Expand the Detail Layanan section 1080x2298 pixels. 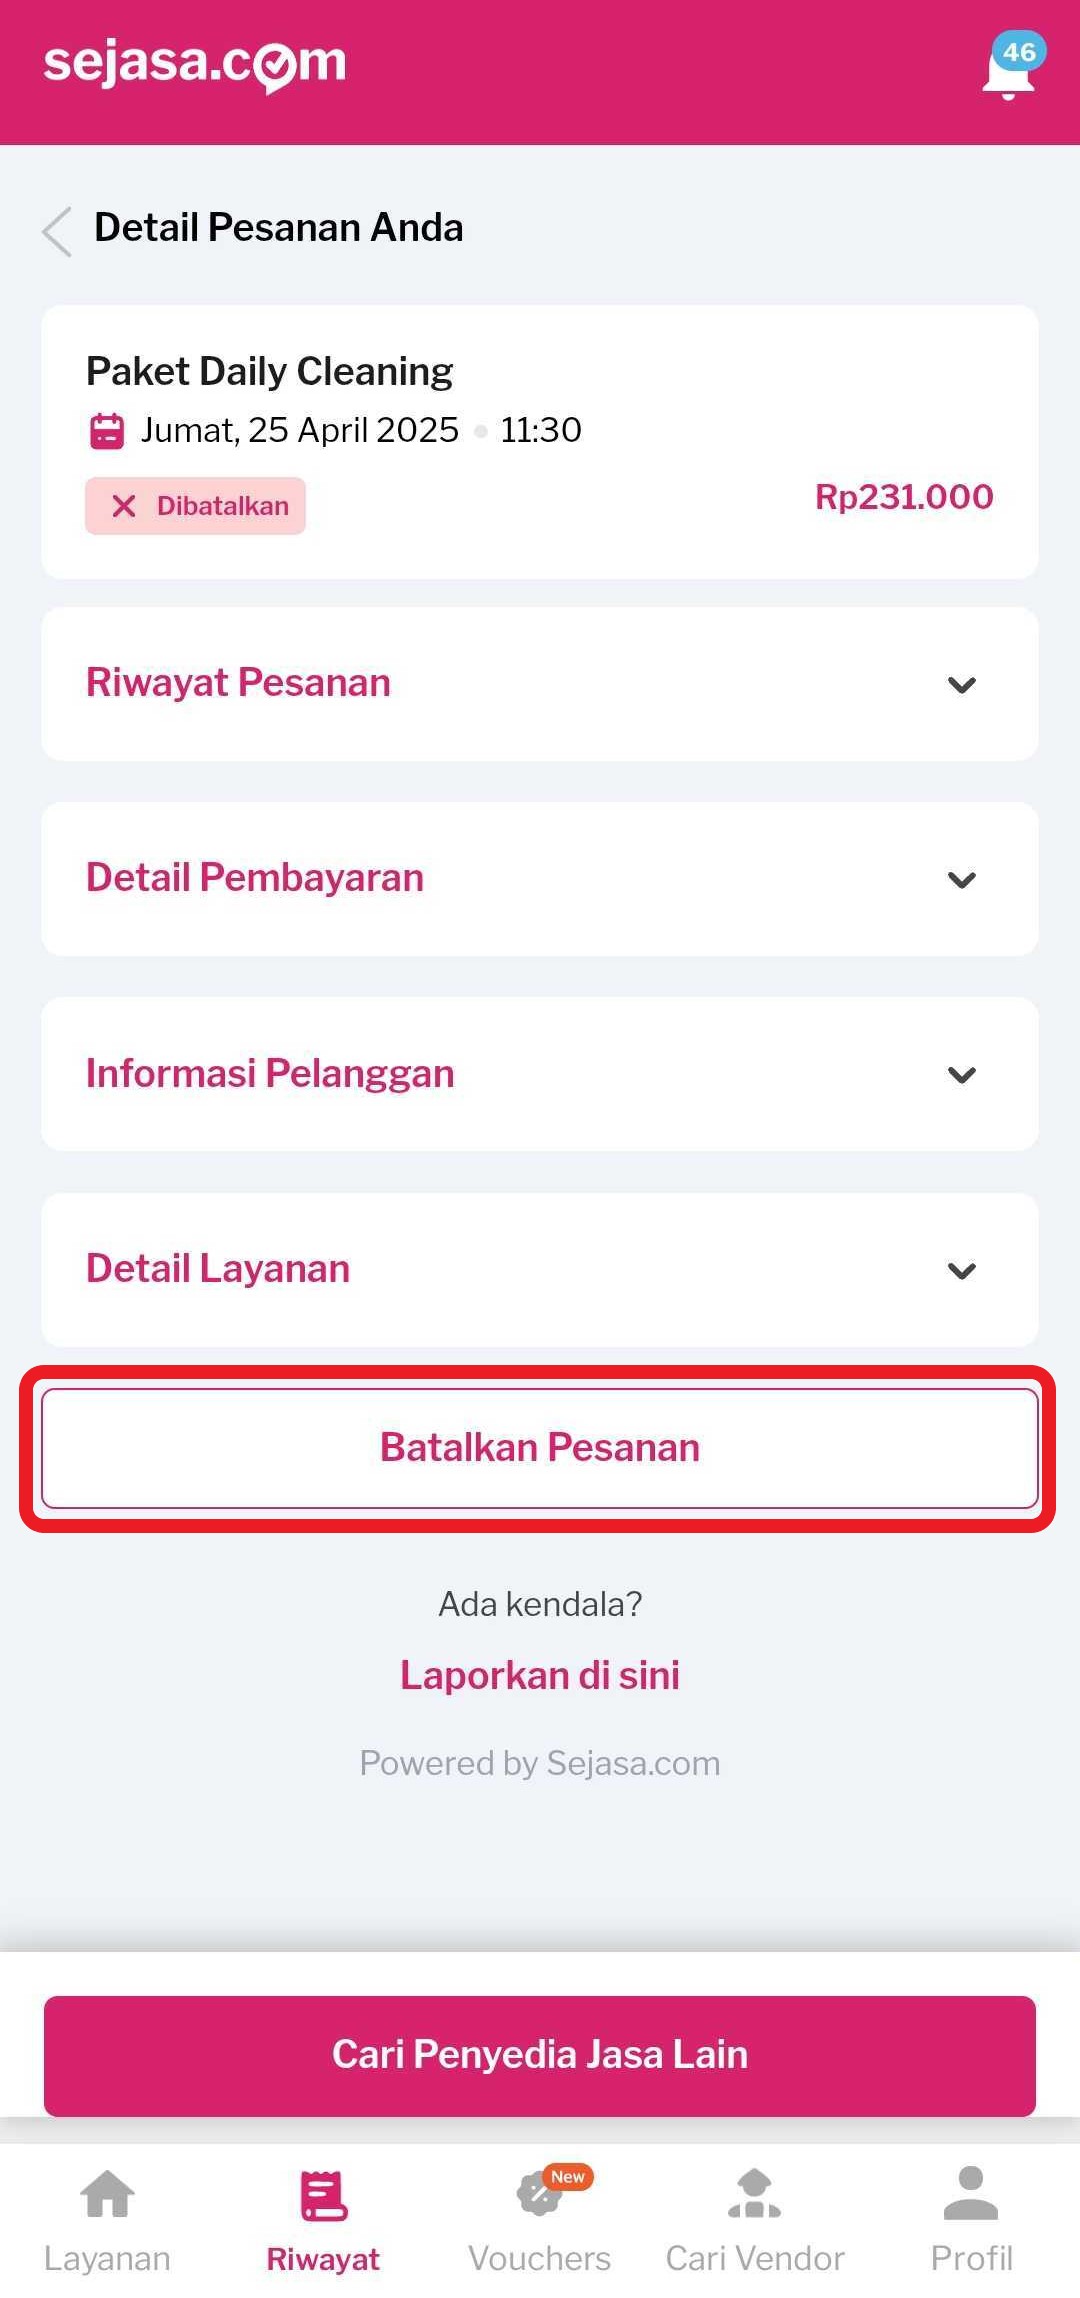click(x=961, y=1270)
